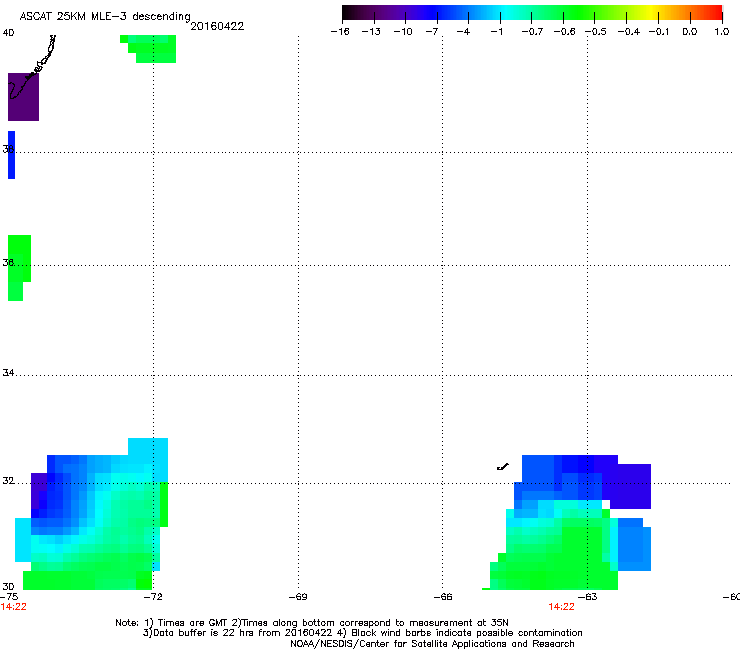Click the longitude label "-66"

point(443,597)
